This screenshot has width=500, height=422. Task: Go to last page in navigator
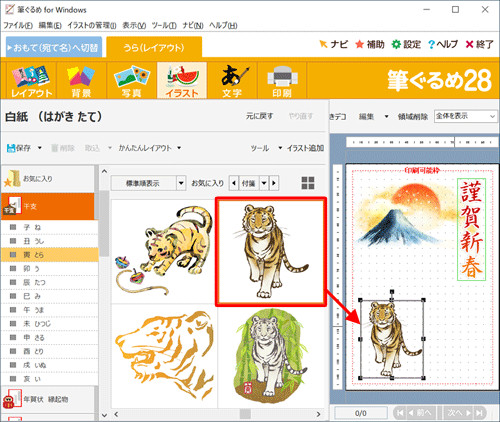(x=480, y=413)
